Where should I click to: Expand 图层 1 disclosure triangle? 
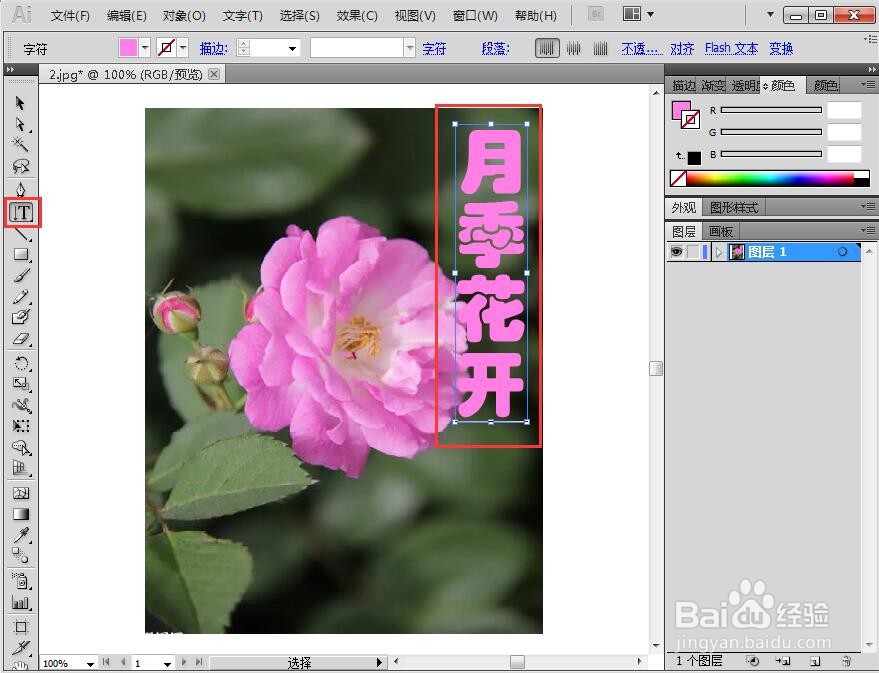718,252
